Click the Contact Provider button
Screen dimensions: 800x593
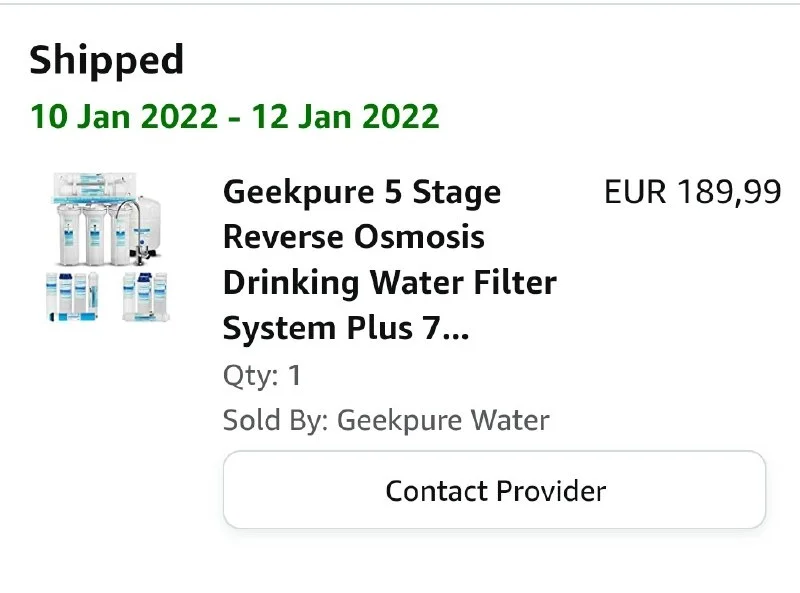click(x=494, y=491)
